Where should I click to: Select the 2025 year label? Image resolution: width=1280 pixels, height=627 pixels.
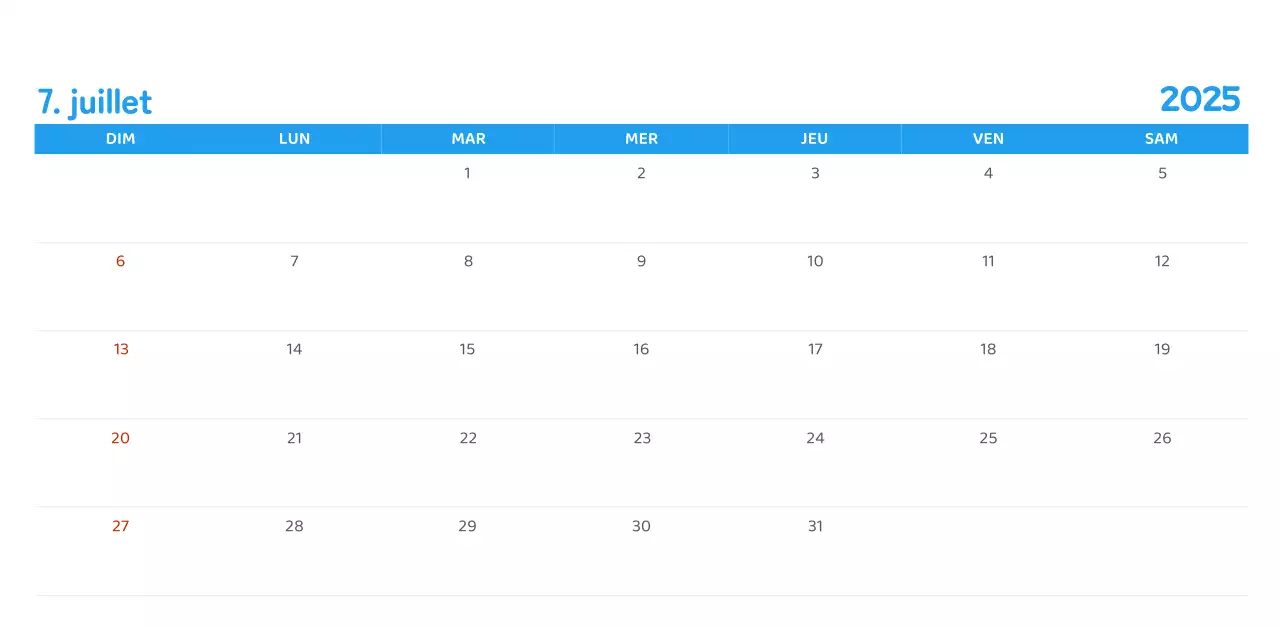pos(1199,99)
